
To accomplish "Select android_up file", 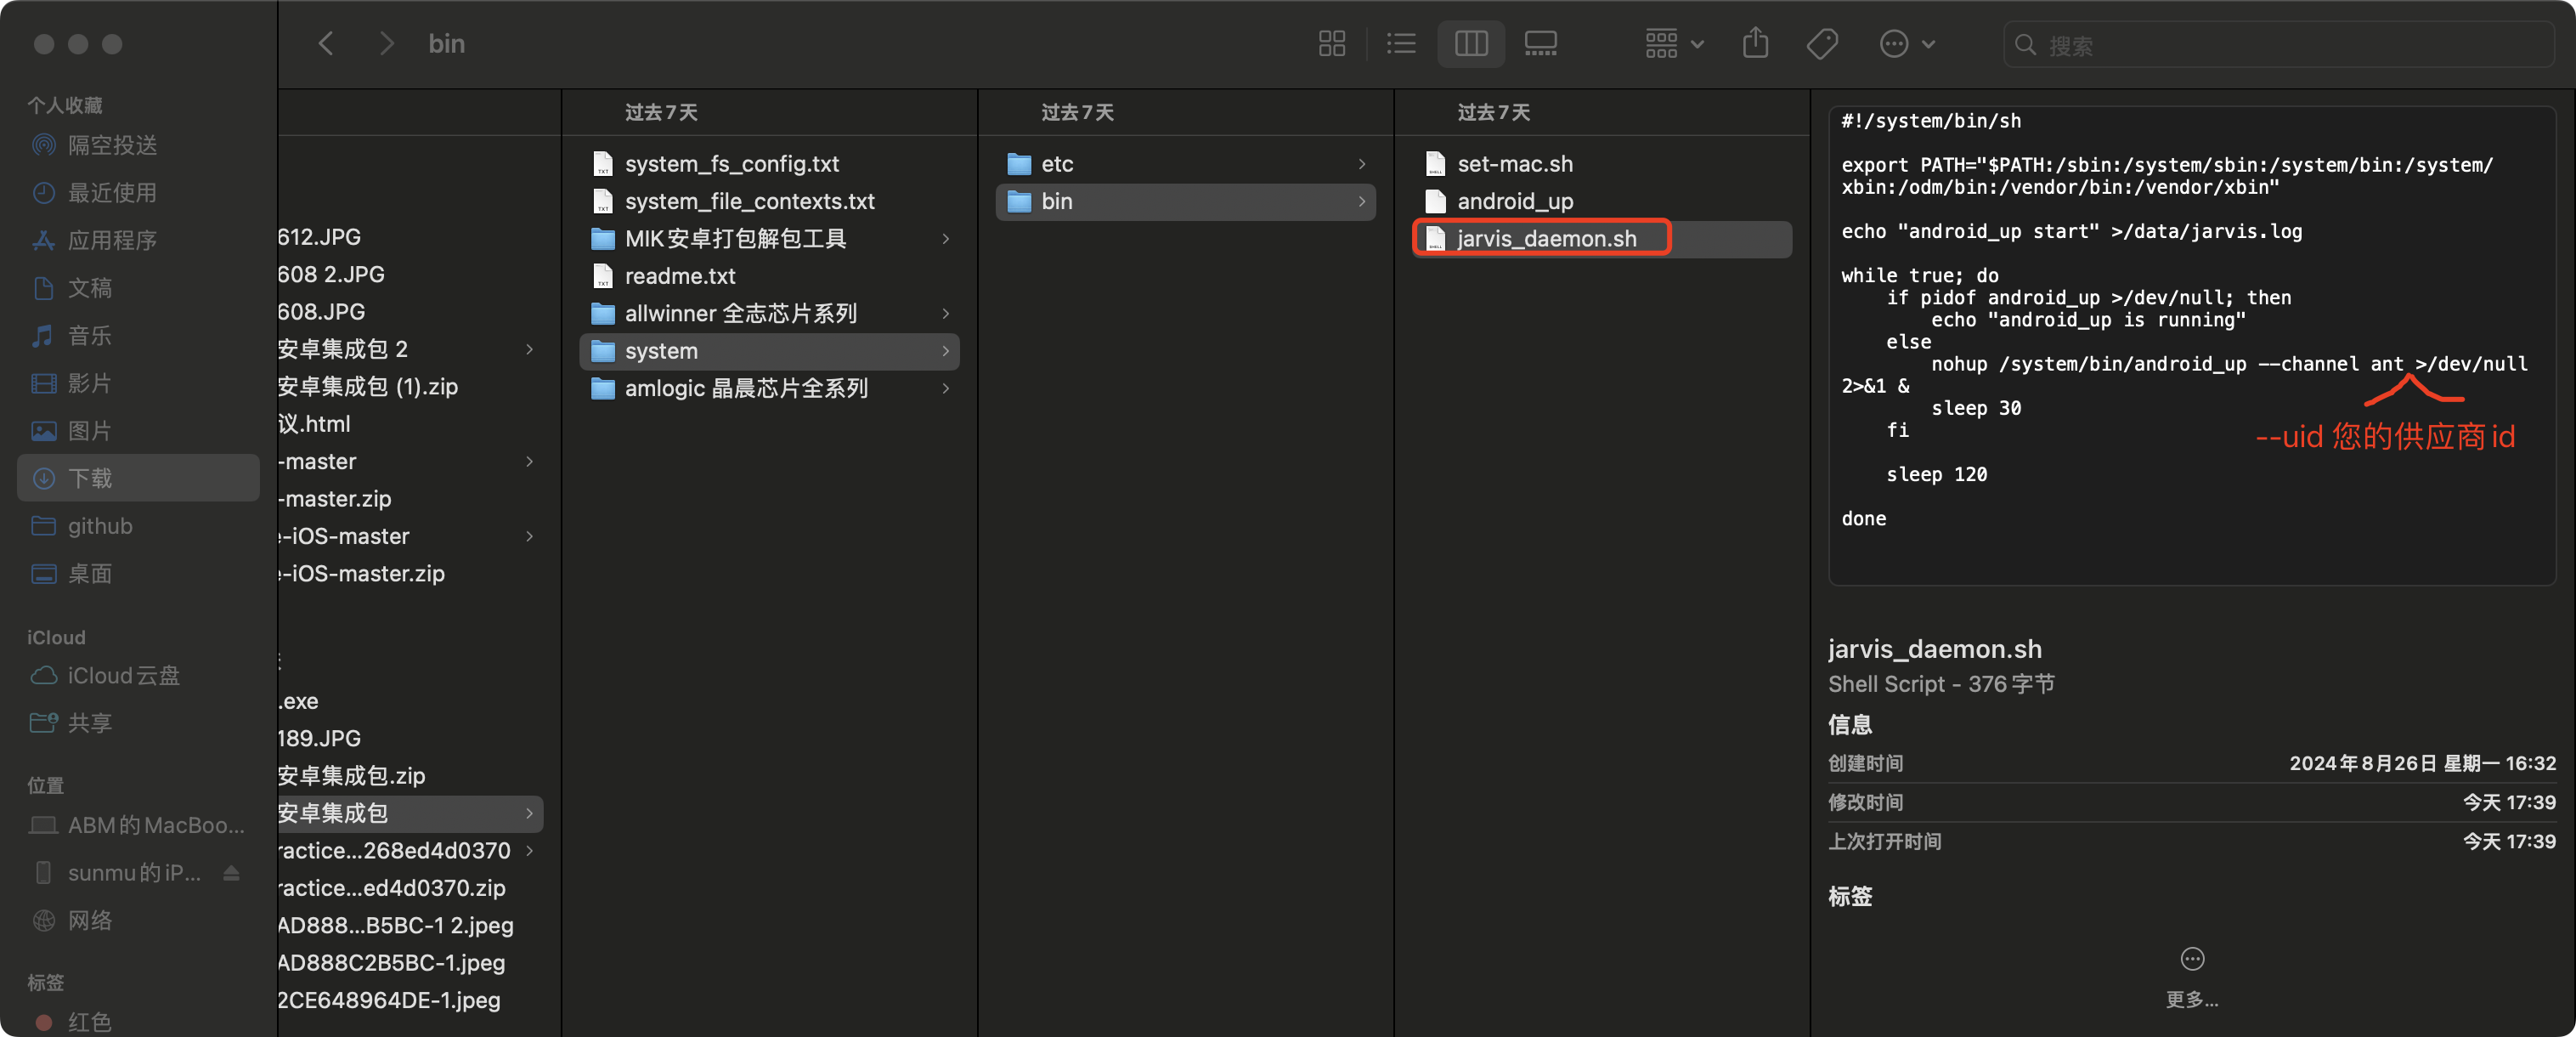I will [1601, 201].
